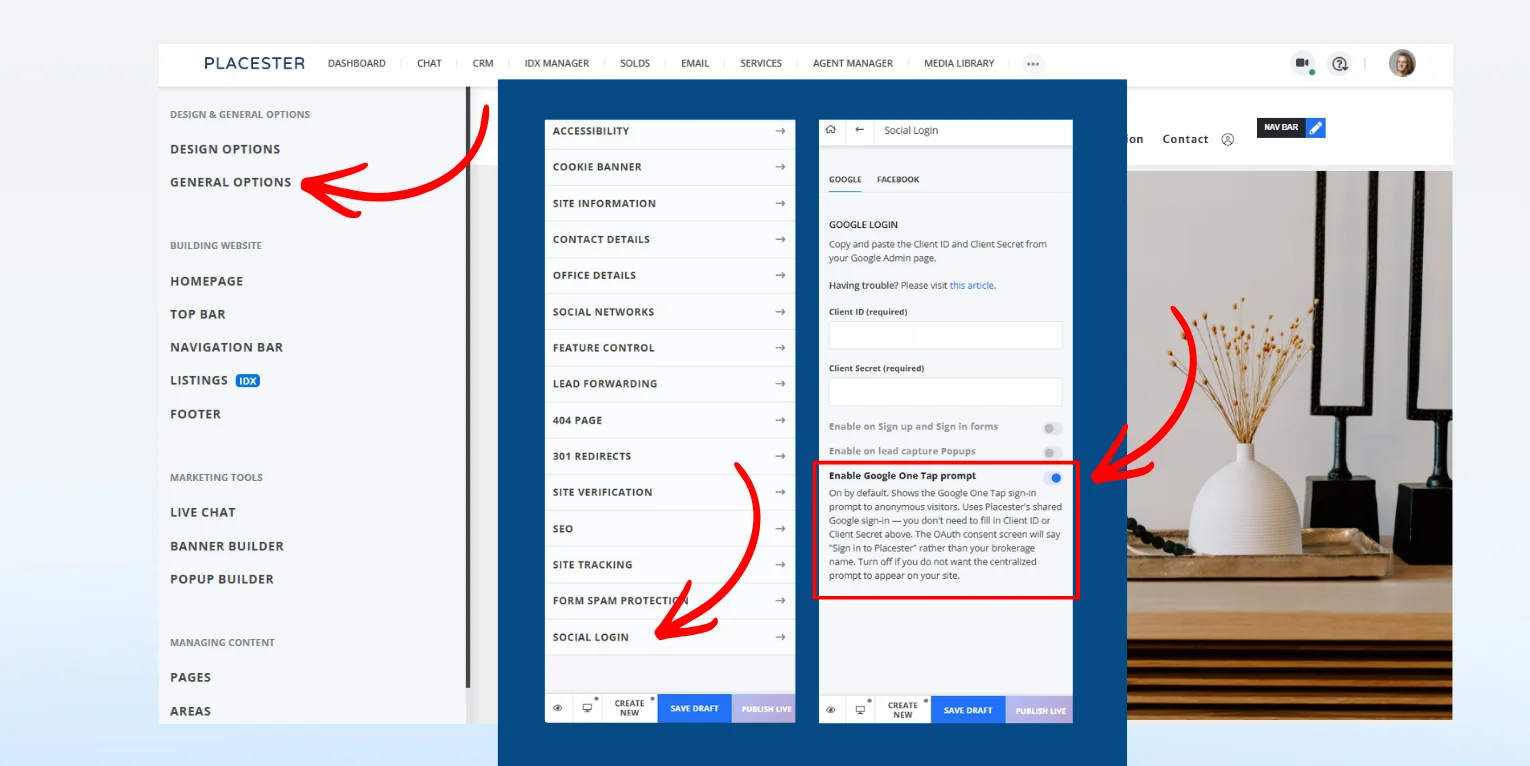Expand the Accessibility settings row
Screen dimensions: 1530x766
(x=670, y=131)
